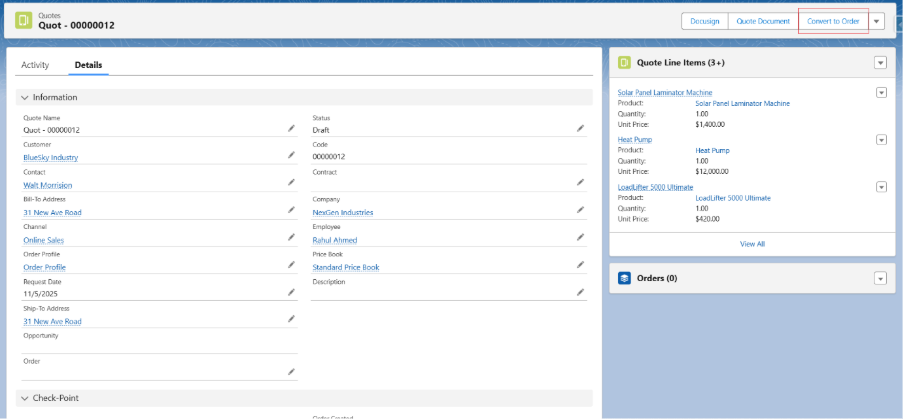Image resolution: width=903 pixels, height=420 pixels.
Task: Edit the Employee field using pencil icon
Action: pyautogui.click(x=580, y=238)
